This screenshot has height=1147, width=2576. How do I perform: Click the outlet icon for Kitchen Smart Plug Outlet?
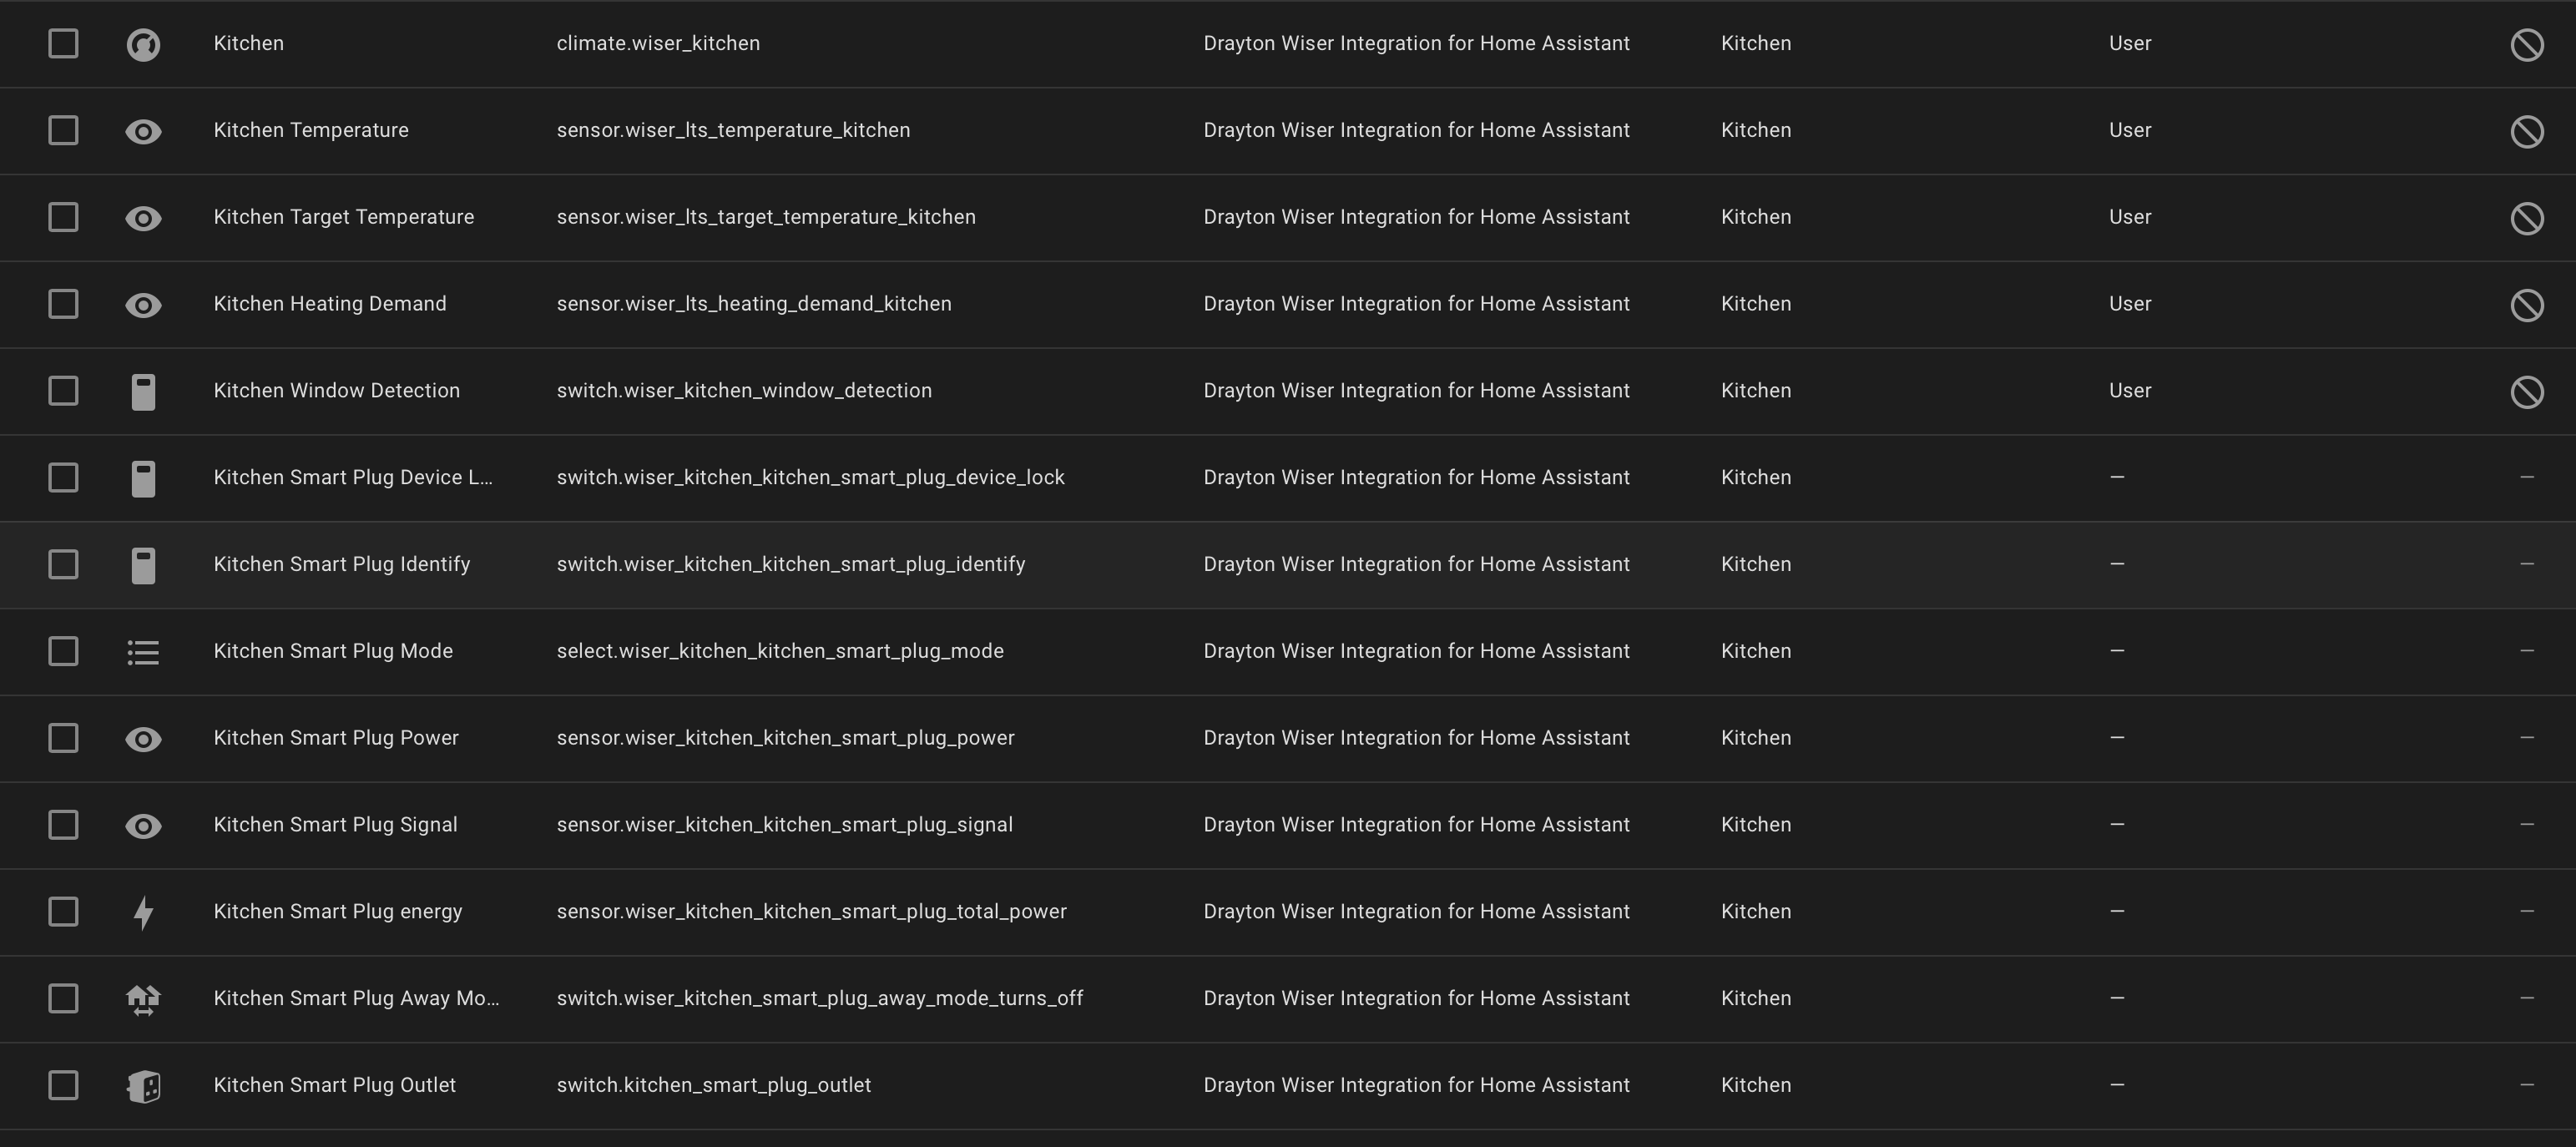point(143,1086)
